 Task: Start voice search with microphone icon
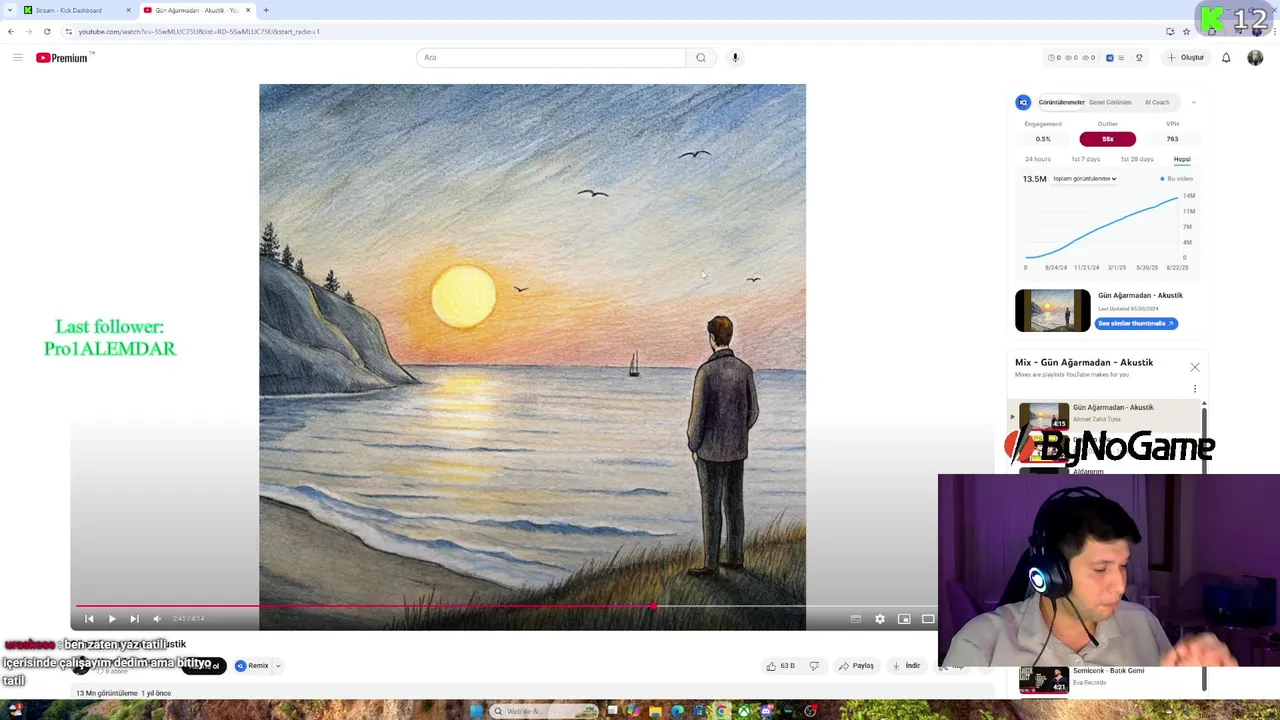point(735,57)
